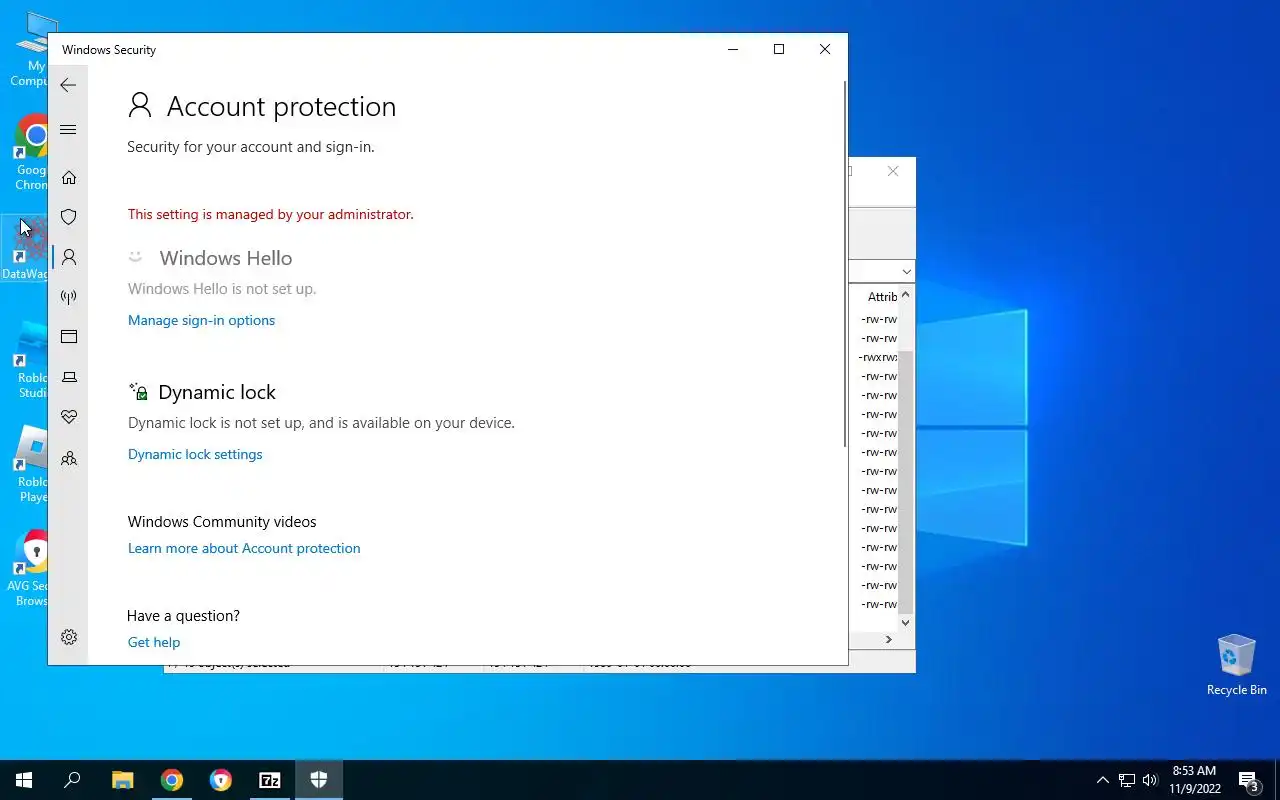
Task: Select the Account protection person icon
Action: click(69, 257)
